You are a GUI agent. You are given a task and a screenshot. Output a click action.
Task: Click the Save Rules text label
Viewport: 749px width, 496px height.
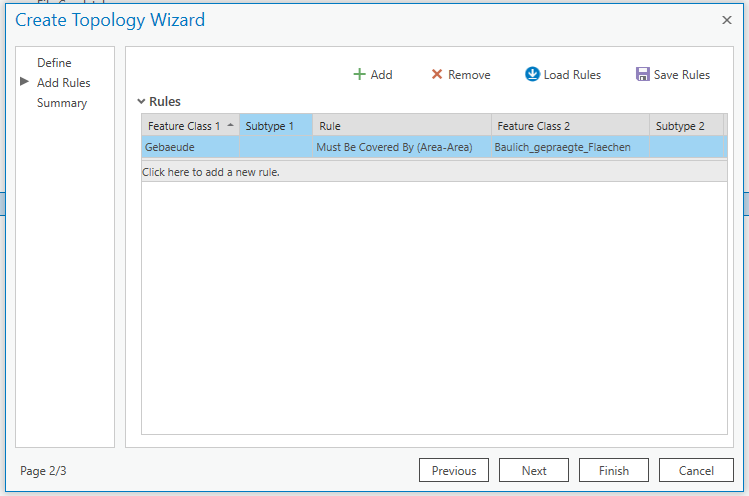682,75
